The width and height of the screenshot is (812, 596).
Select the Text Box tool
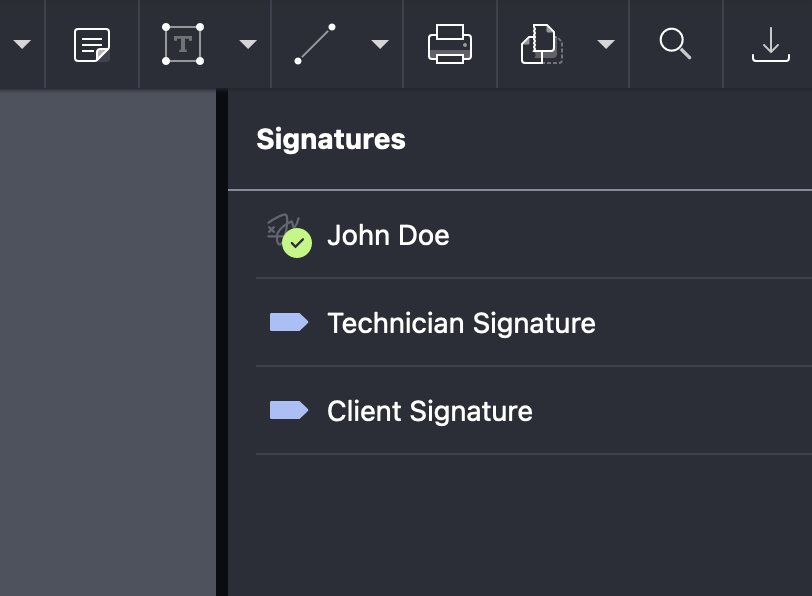pos(182,44)
